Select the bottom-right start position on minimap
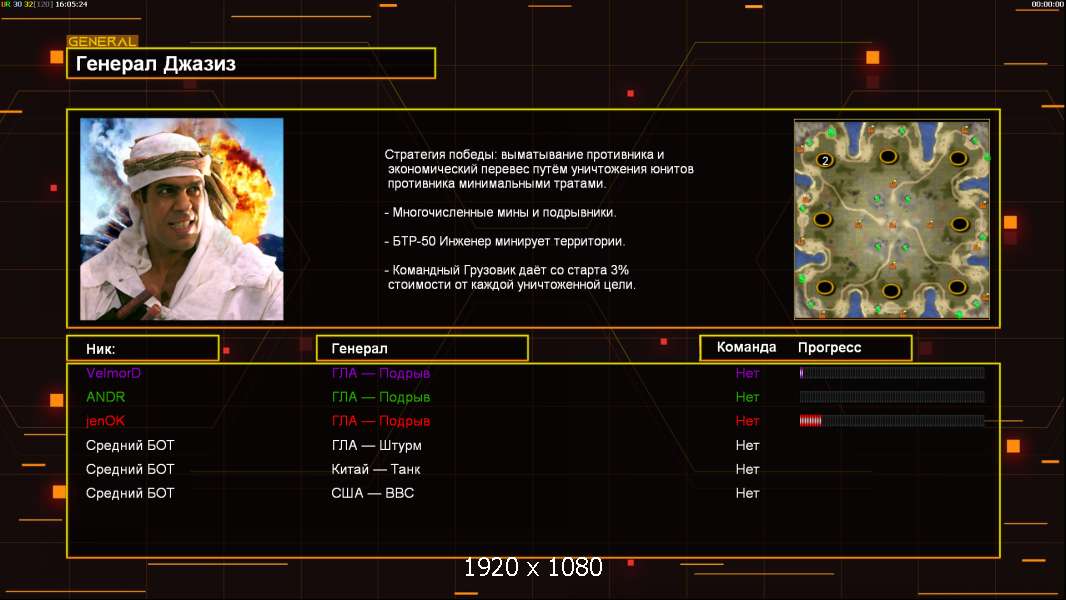This screenshot has height=600, width=1066. (x=957, y=287)
